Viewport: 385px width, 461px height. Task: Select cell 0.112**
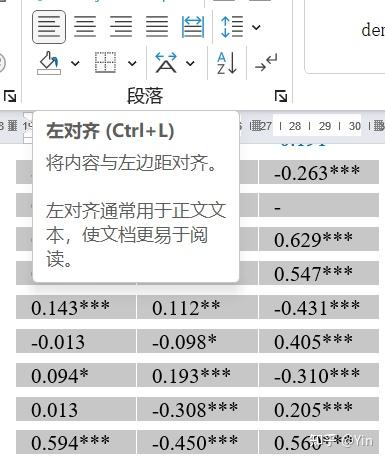[x=197, y=307]
